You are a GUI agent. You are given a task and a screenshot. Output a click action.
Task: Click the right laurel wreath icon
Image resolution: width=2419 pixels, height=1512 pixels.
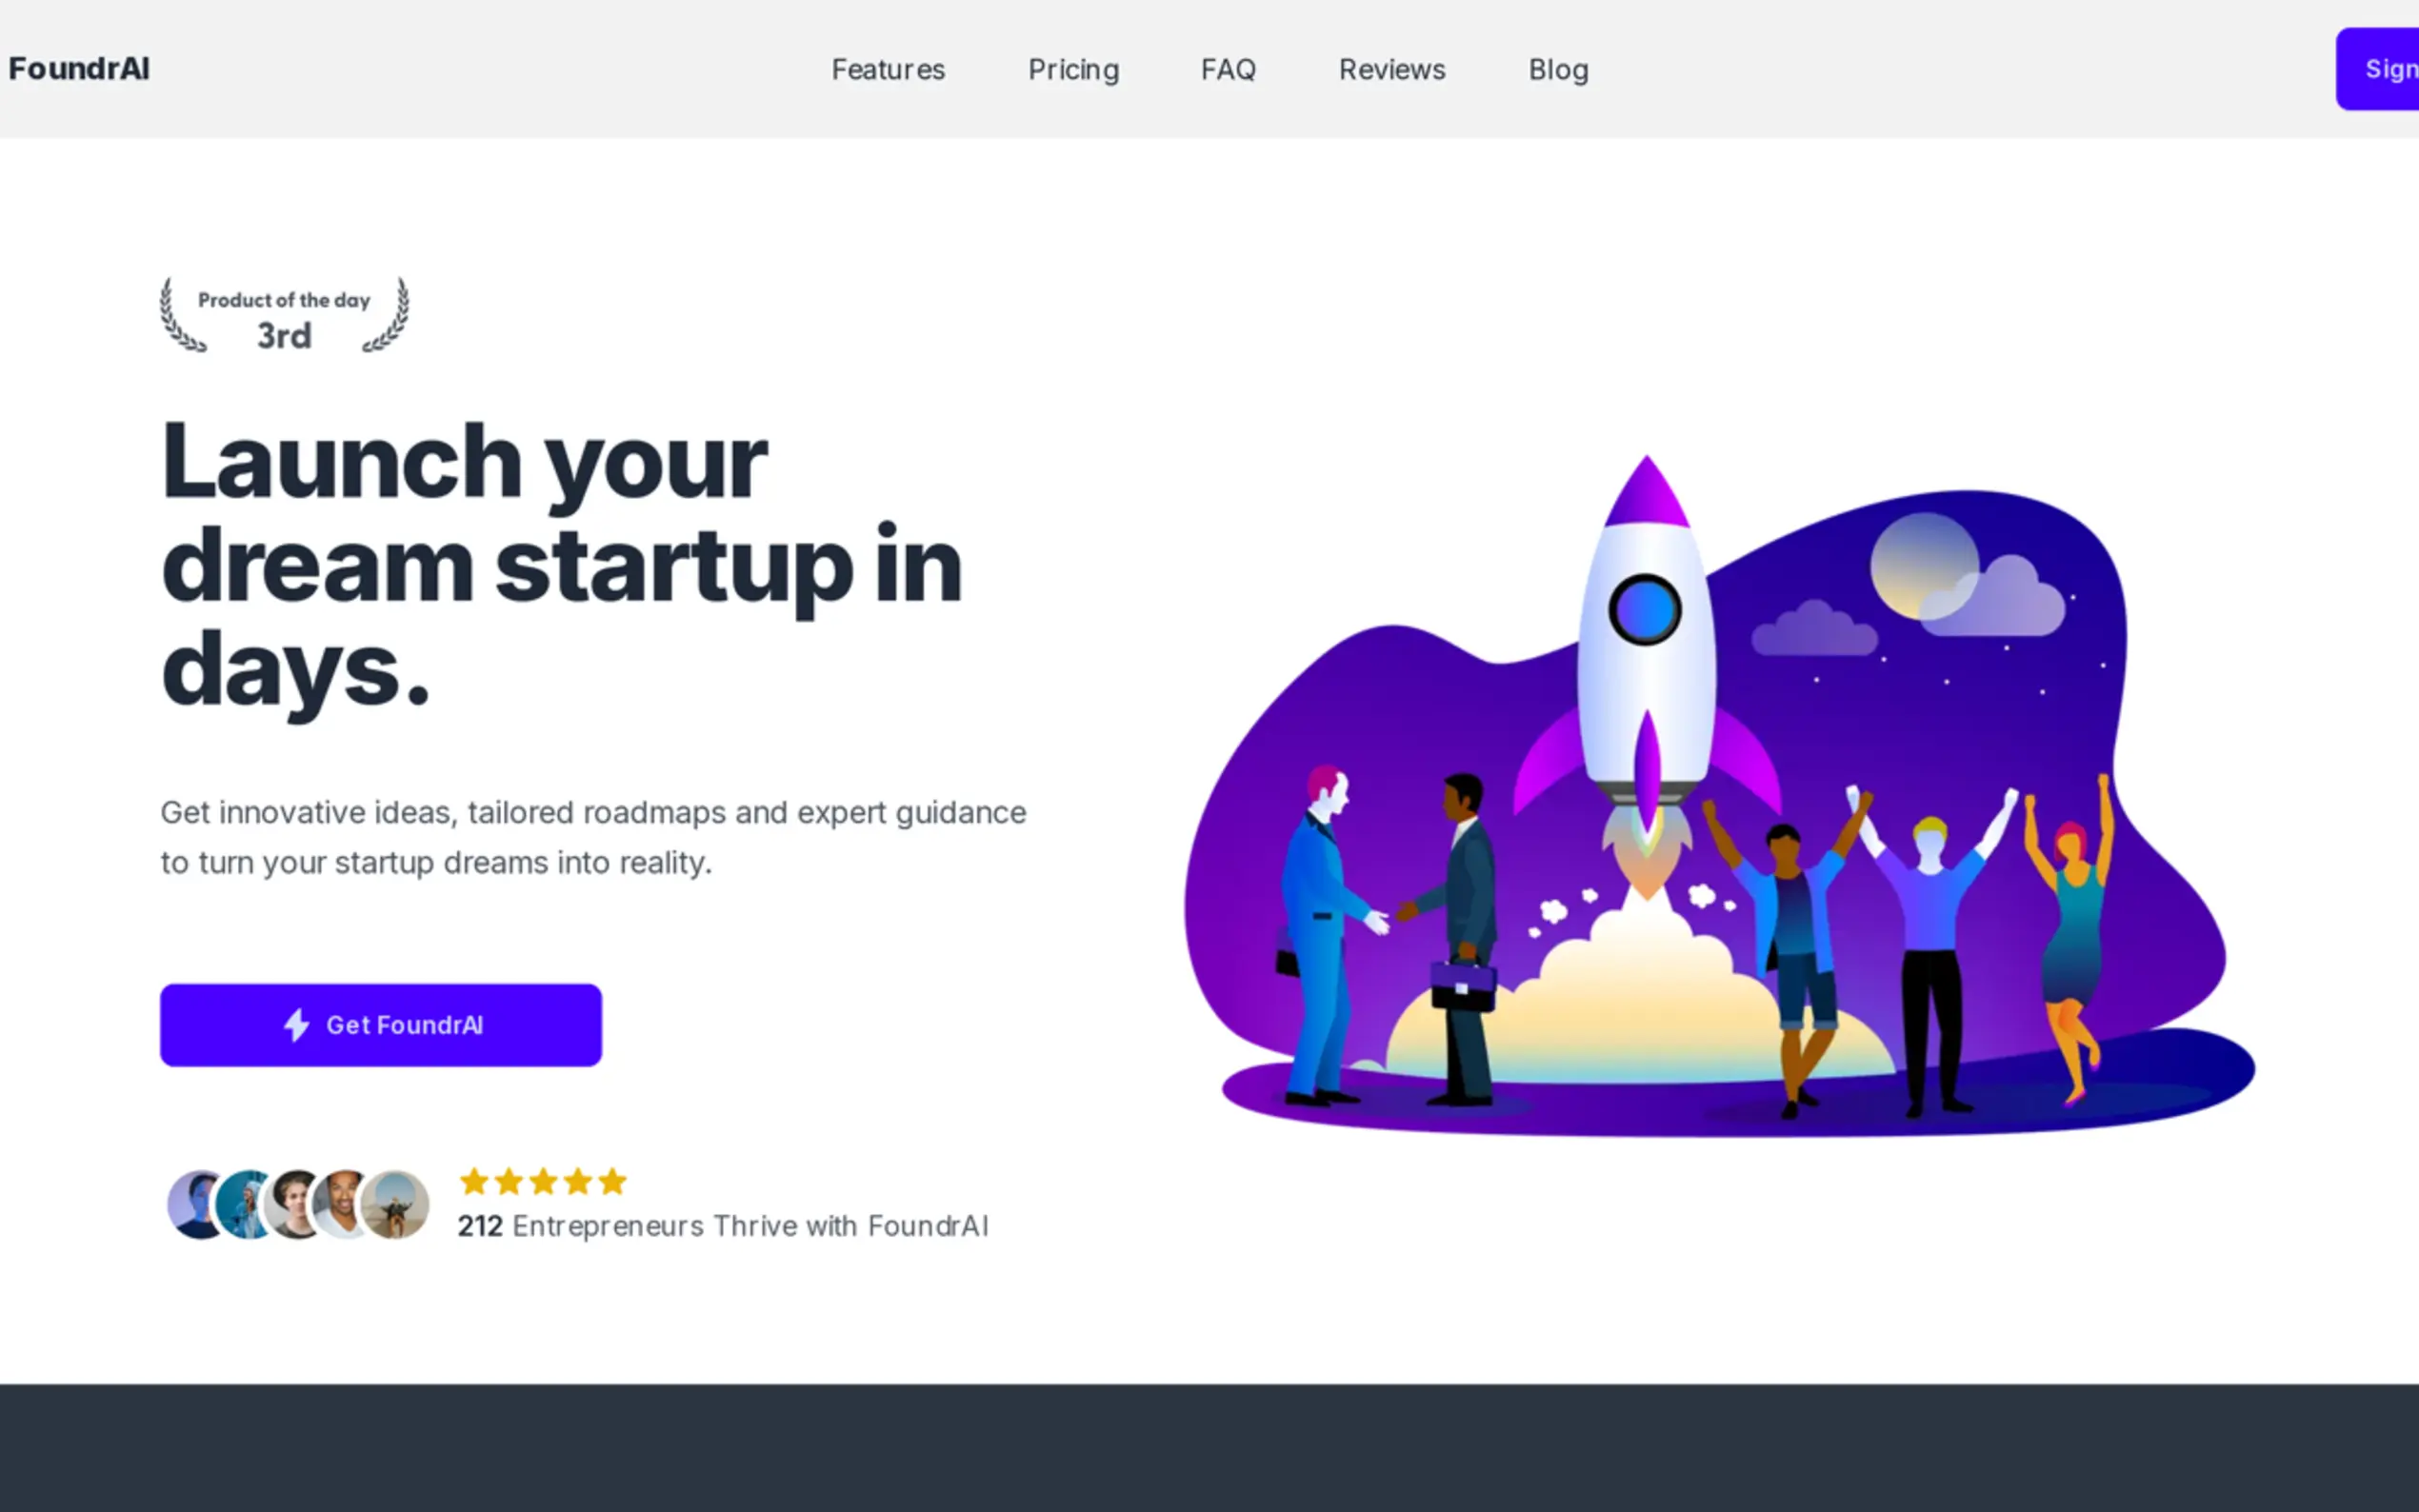(386, 316)
